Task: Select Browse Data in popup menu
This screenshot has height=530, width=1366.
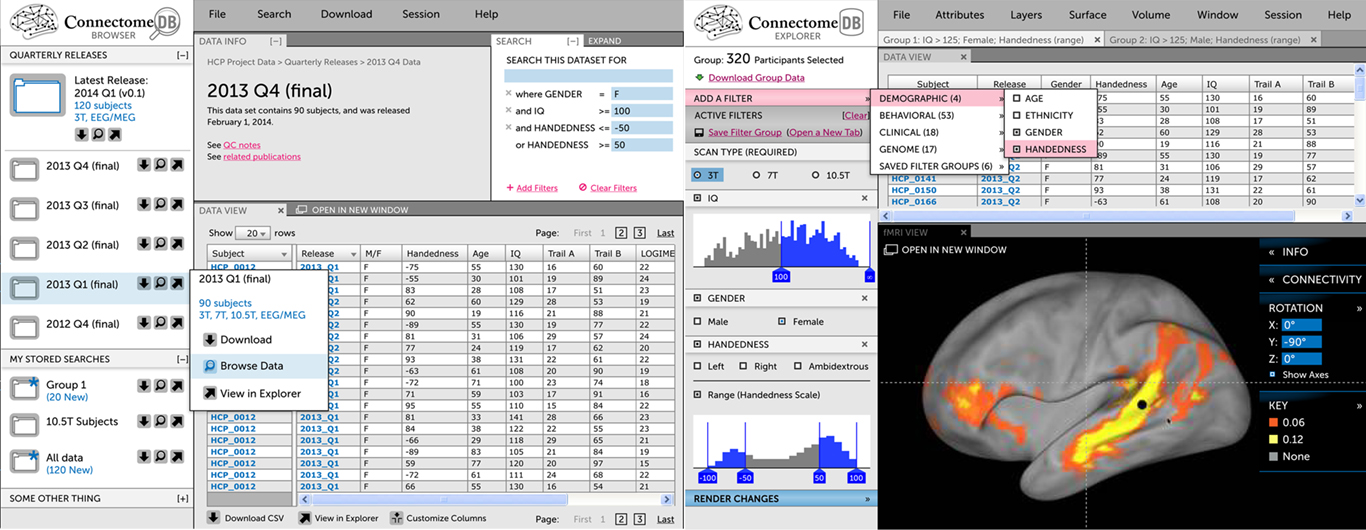Action: (260, 366)
